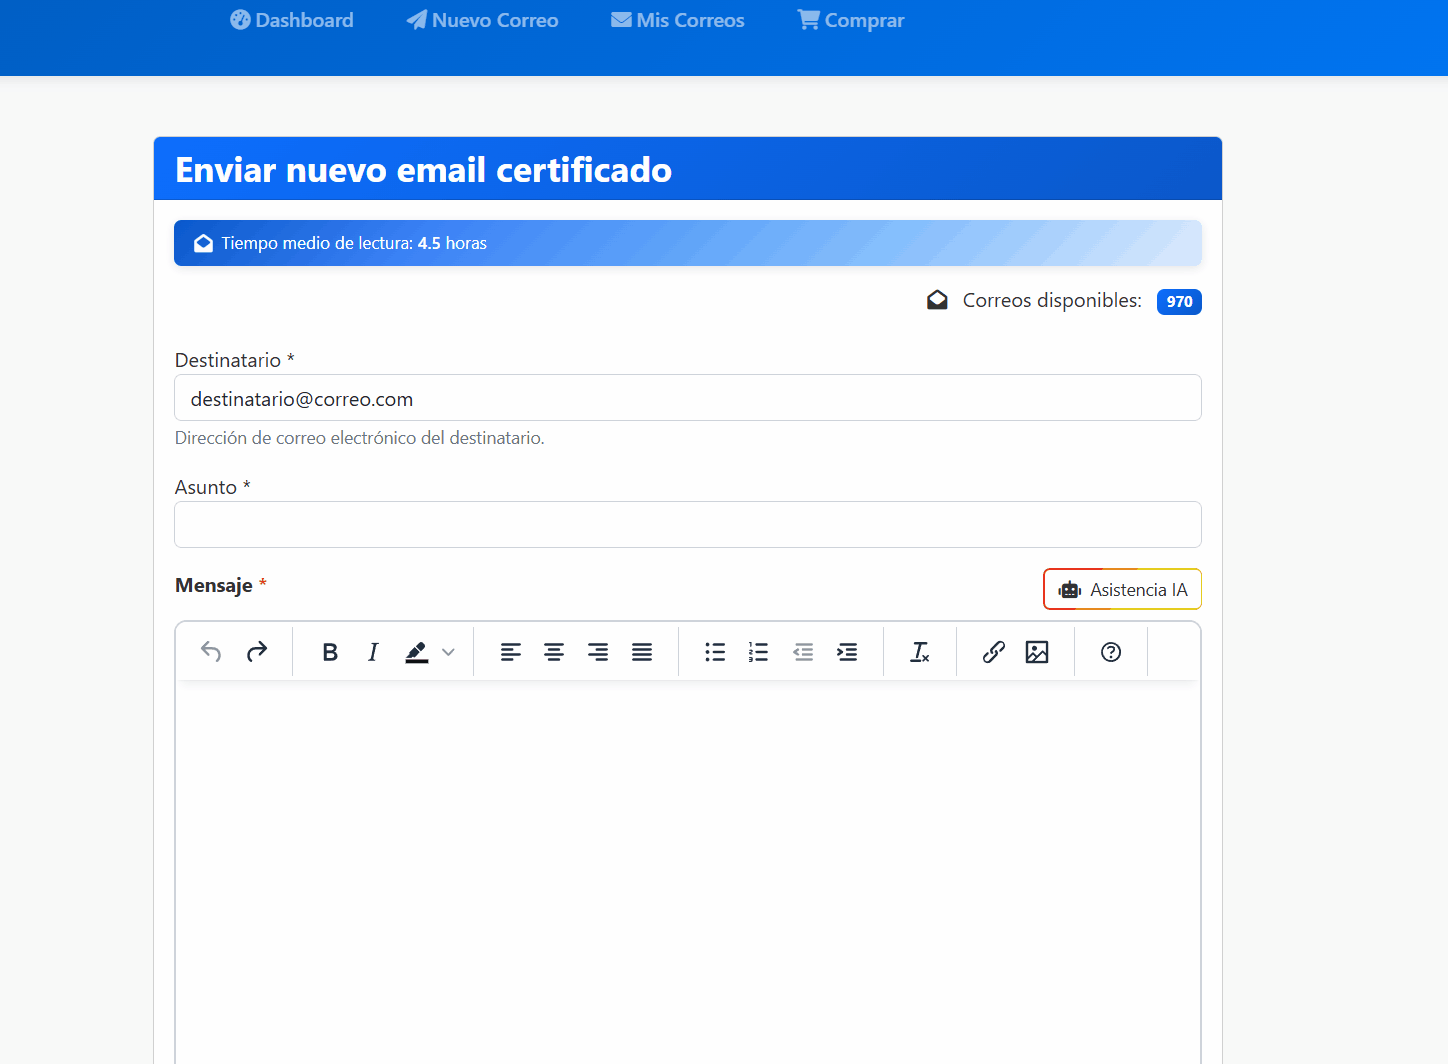Image resolution: width=1448 pixels, height=1064 pixels.
Task: Insert a hyperlink into message
Action: pyautogui.click(x=993, y=652)
